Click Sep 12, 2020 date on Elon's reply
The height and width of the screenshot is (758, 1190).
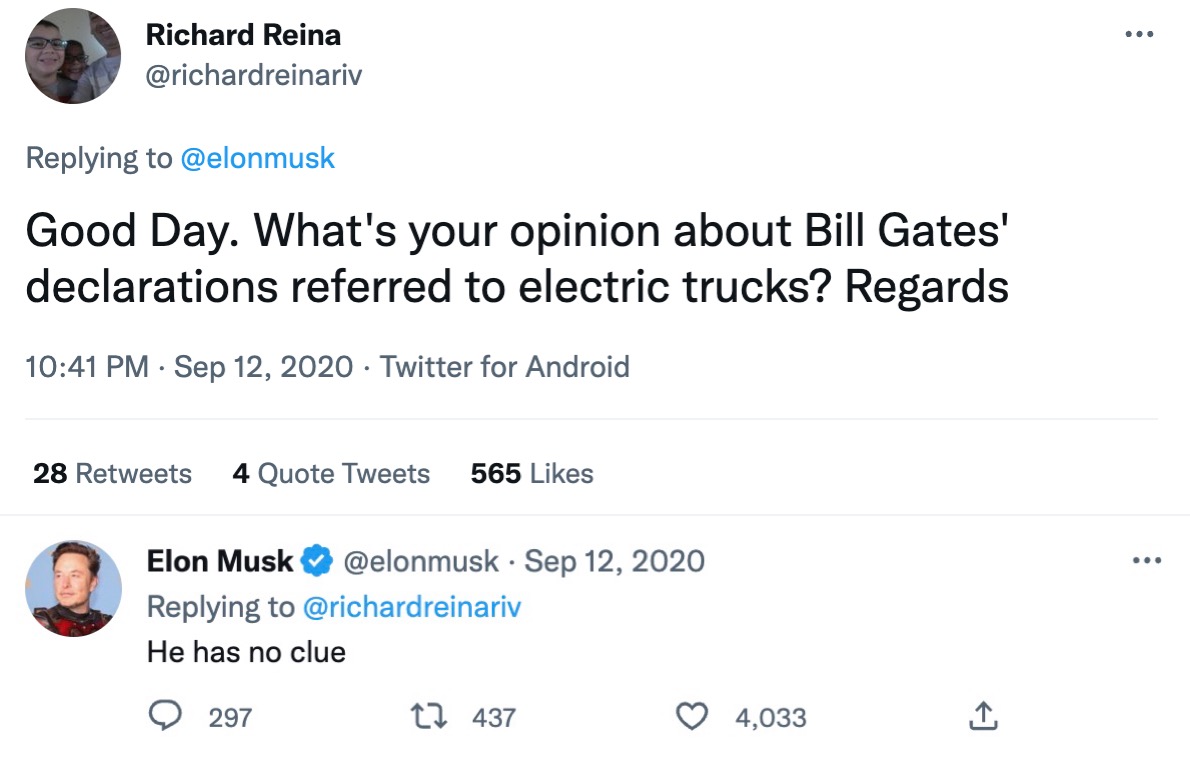tap(614, 562)
